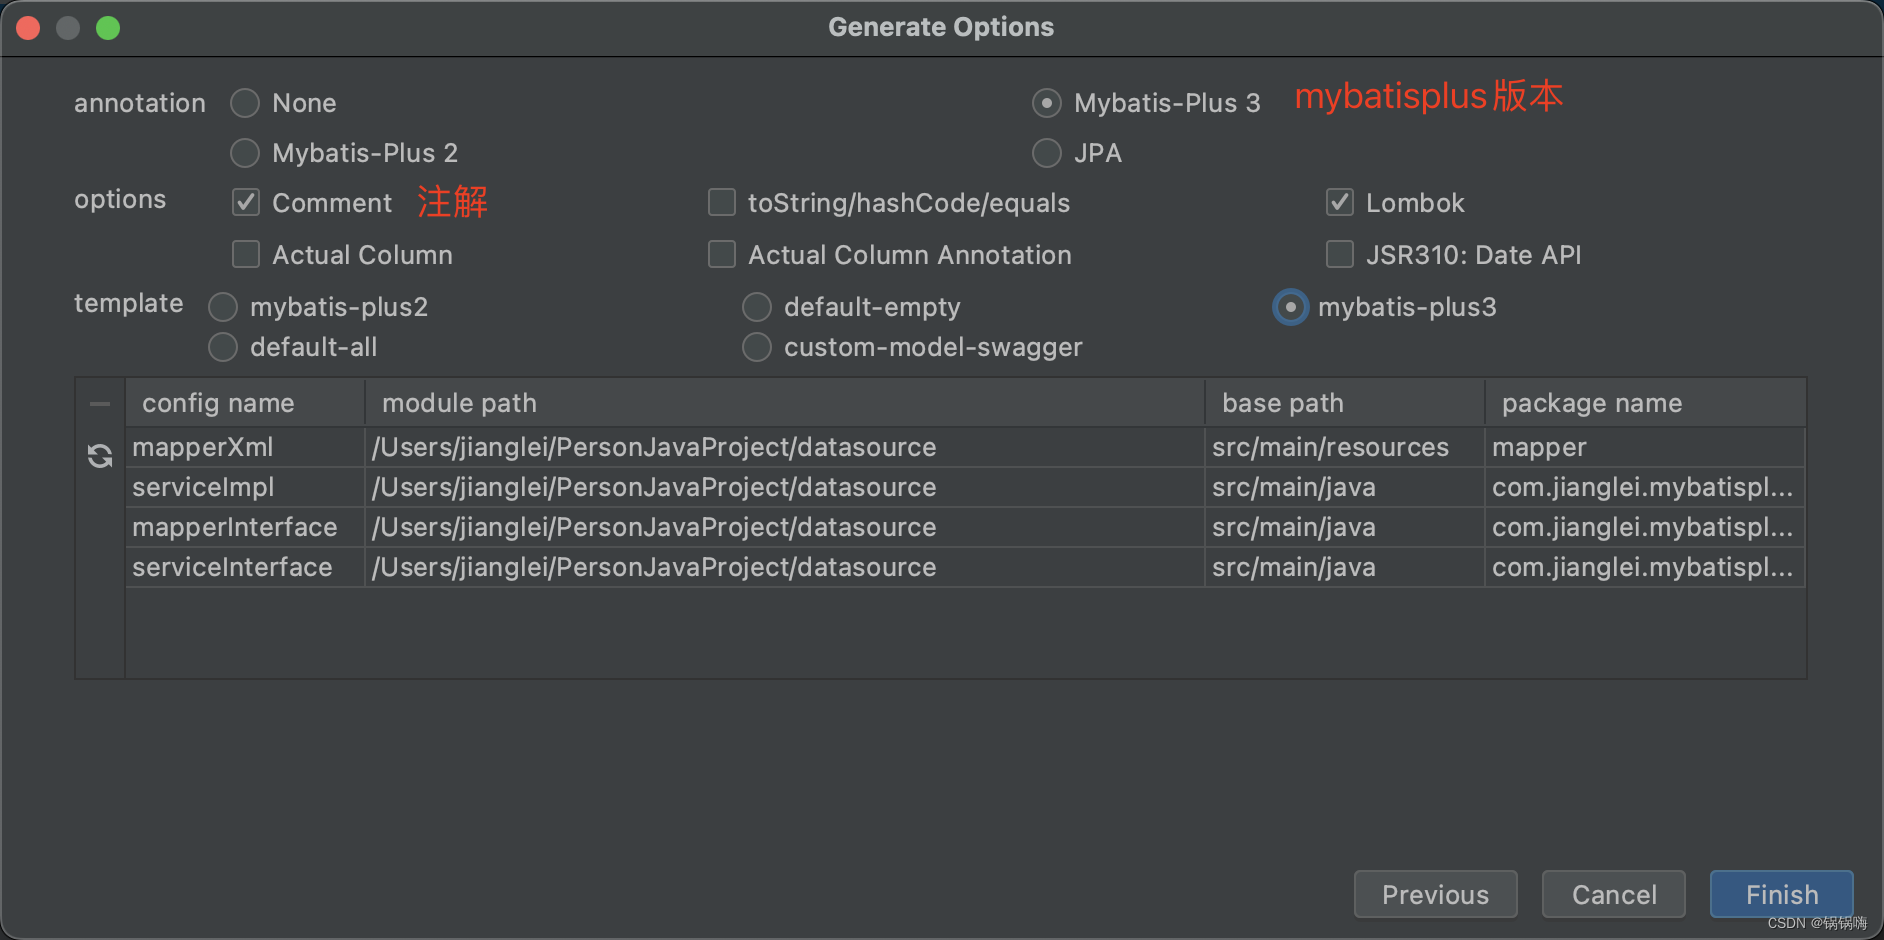Click the config name column header
The width and height of the screenshot is (1884, 940).
coord(245,403)
